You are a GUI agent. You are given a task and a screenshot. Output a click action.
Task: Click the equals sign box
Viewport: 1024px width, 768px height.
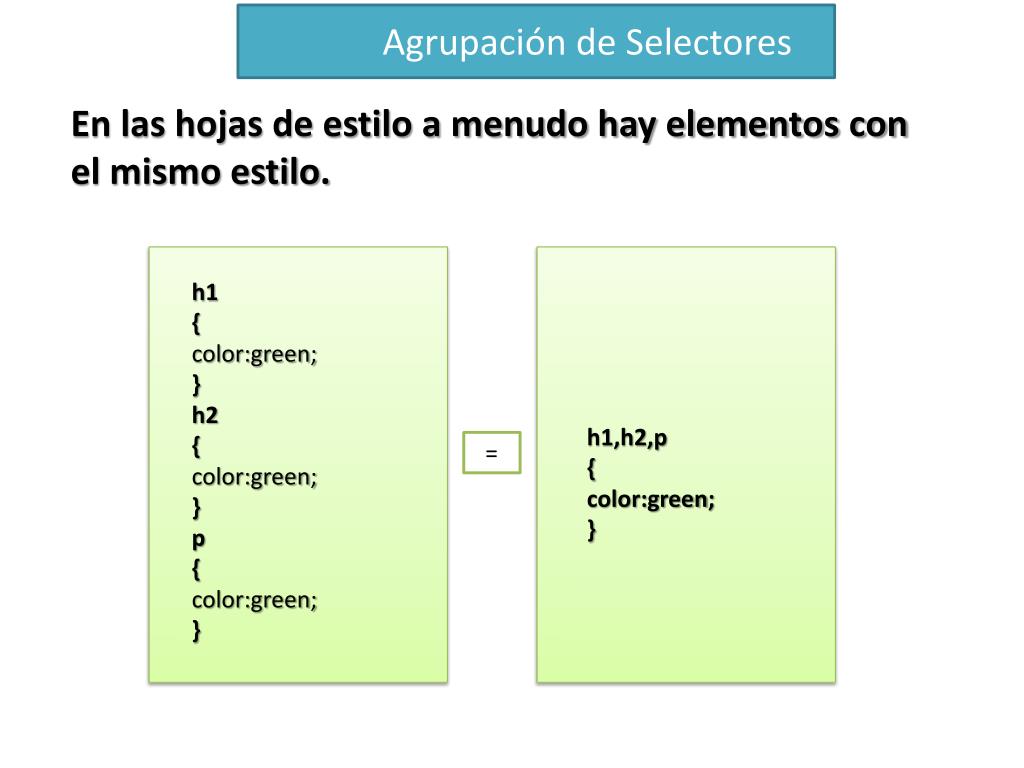491,452
